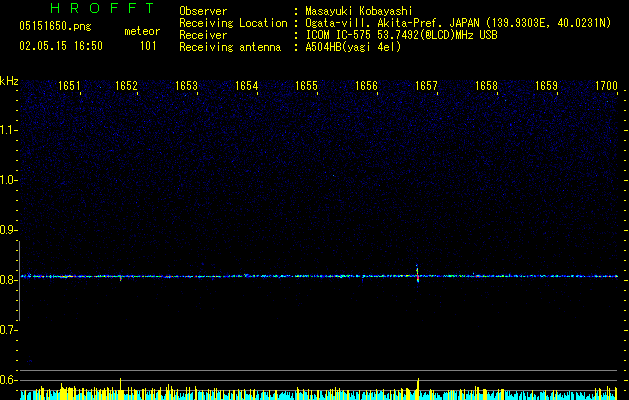Viewport: 629px width, 400px height.
Task: Click observer name Masayuki Kobayashi
Action: (x=359, y=11)
